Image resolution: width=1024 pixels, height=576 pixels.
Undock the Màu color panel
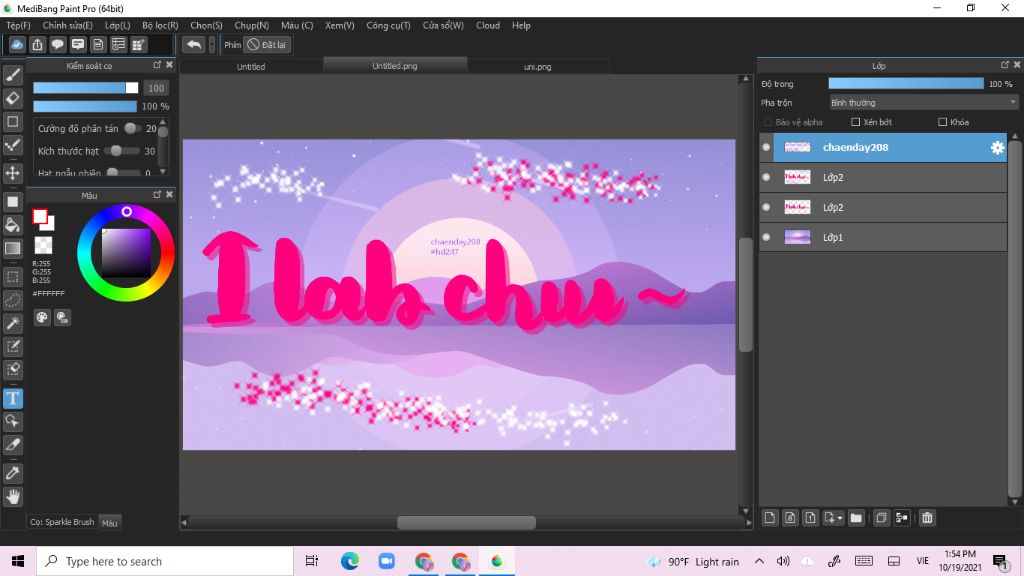[x=157, y=195]
